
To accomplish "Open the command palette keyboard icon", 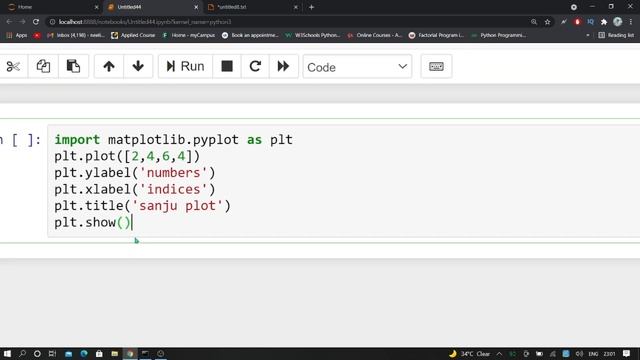I will coord(436,66).
